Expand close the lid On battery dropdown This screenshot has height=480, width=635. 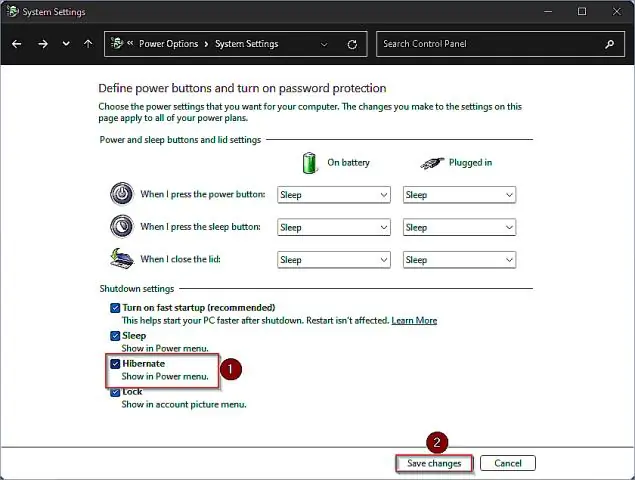coord(333,260)
